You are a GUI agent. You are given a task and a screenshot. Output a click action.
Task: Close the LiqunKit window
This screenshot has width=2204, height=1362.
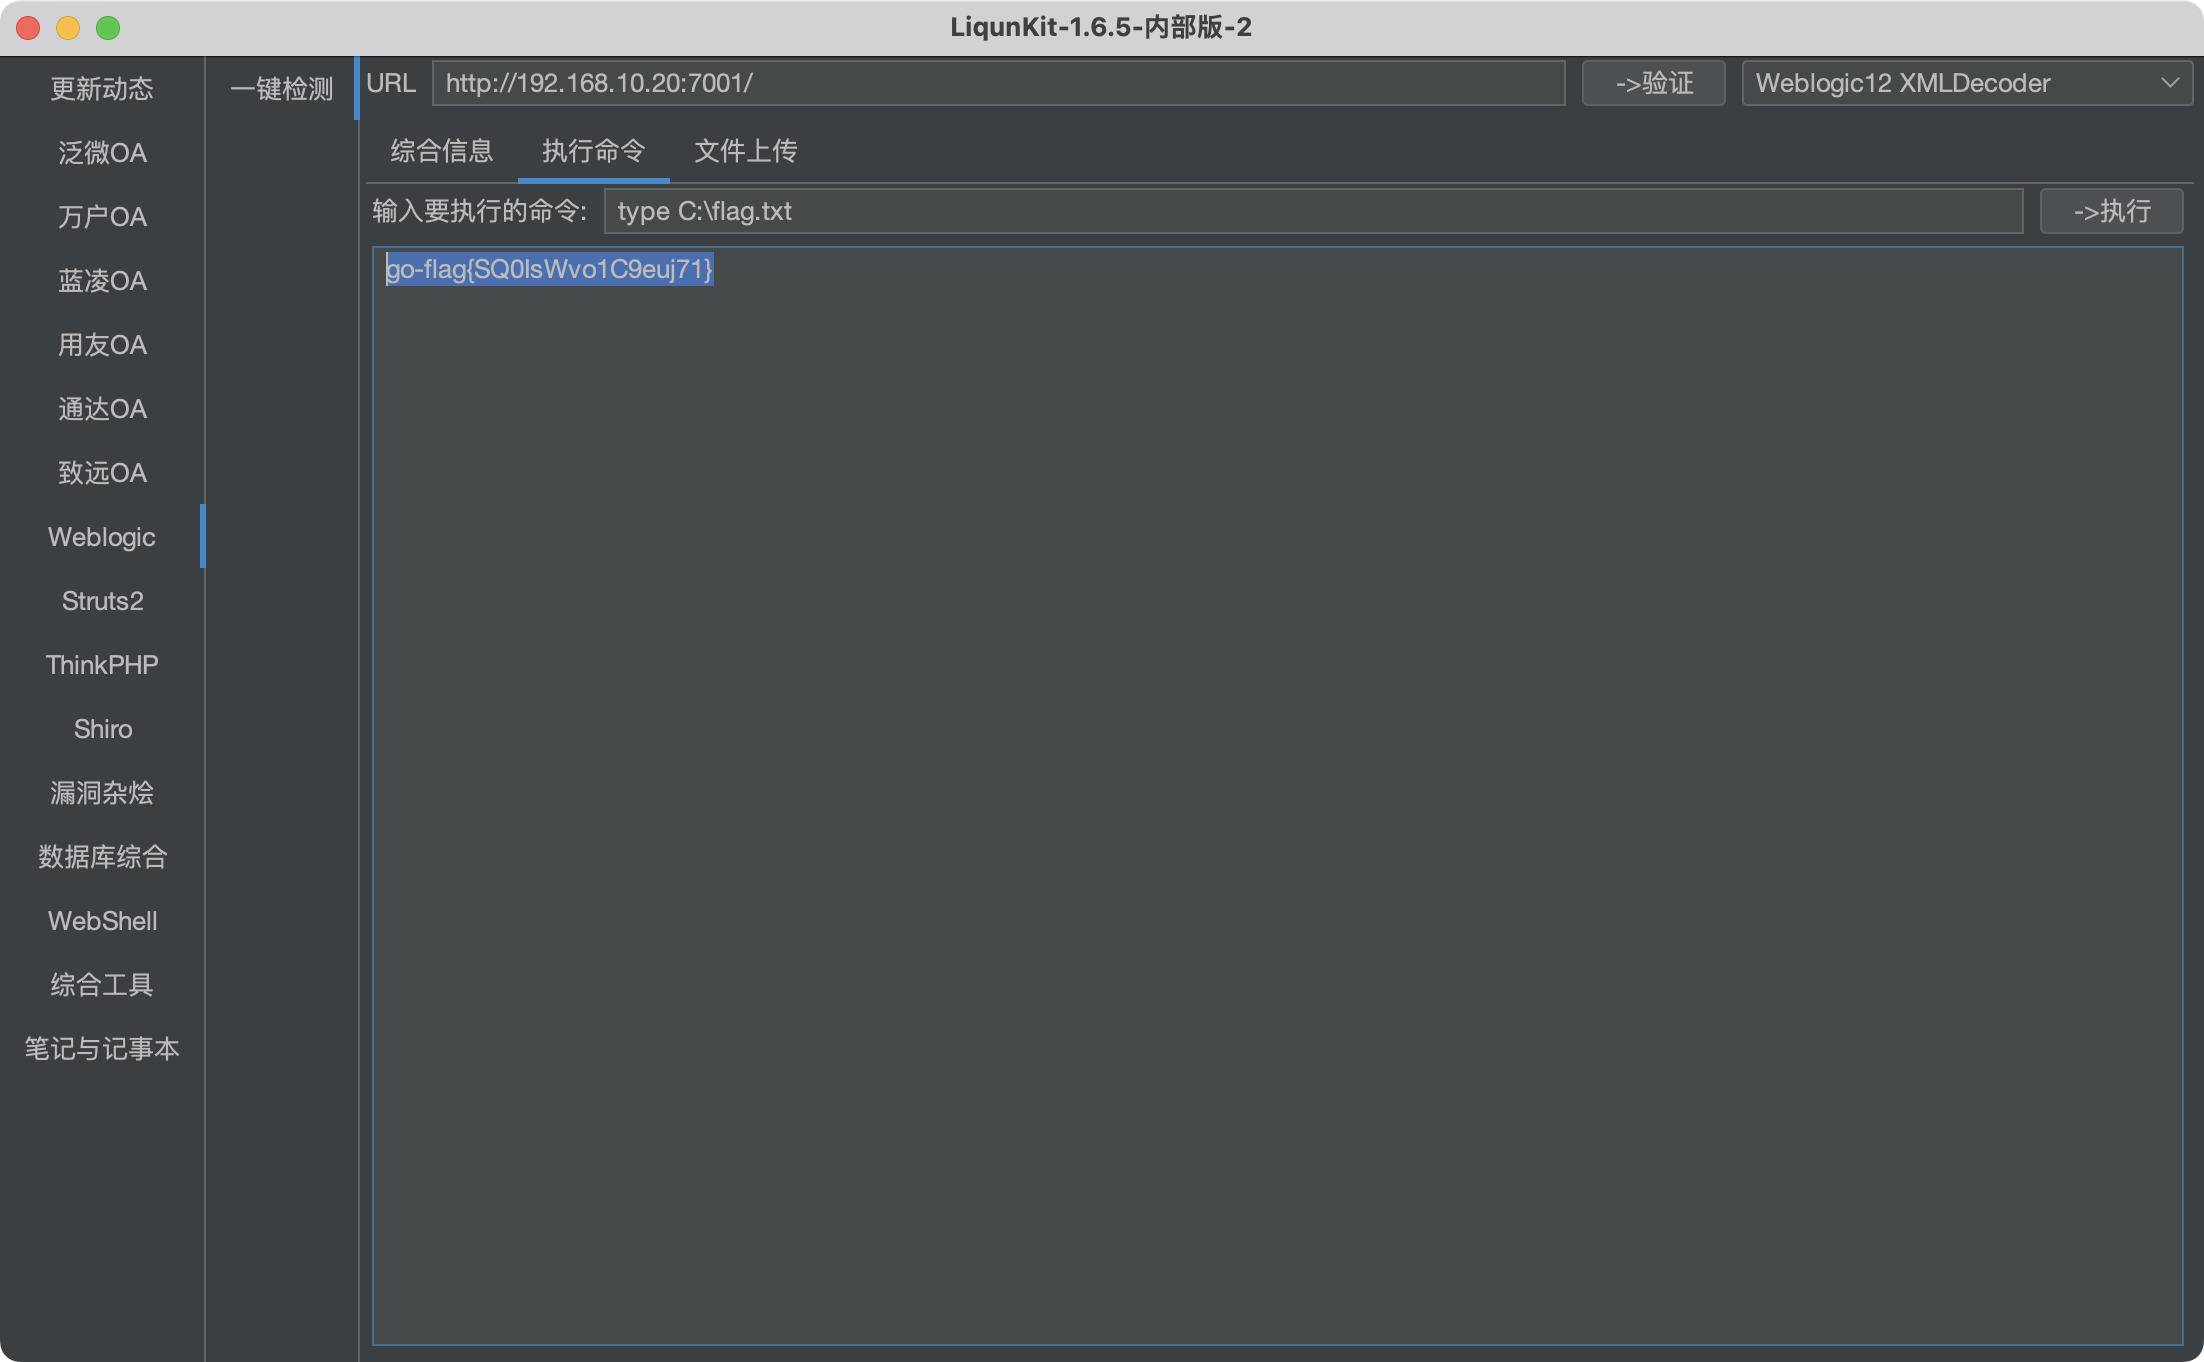coord(28,27)
